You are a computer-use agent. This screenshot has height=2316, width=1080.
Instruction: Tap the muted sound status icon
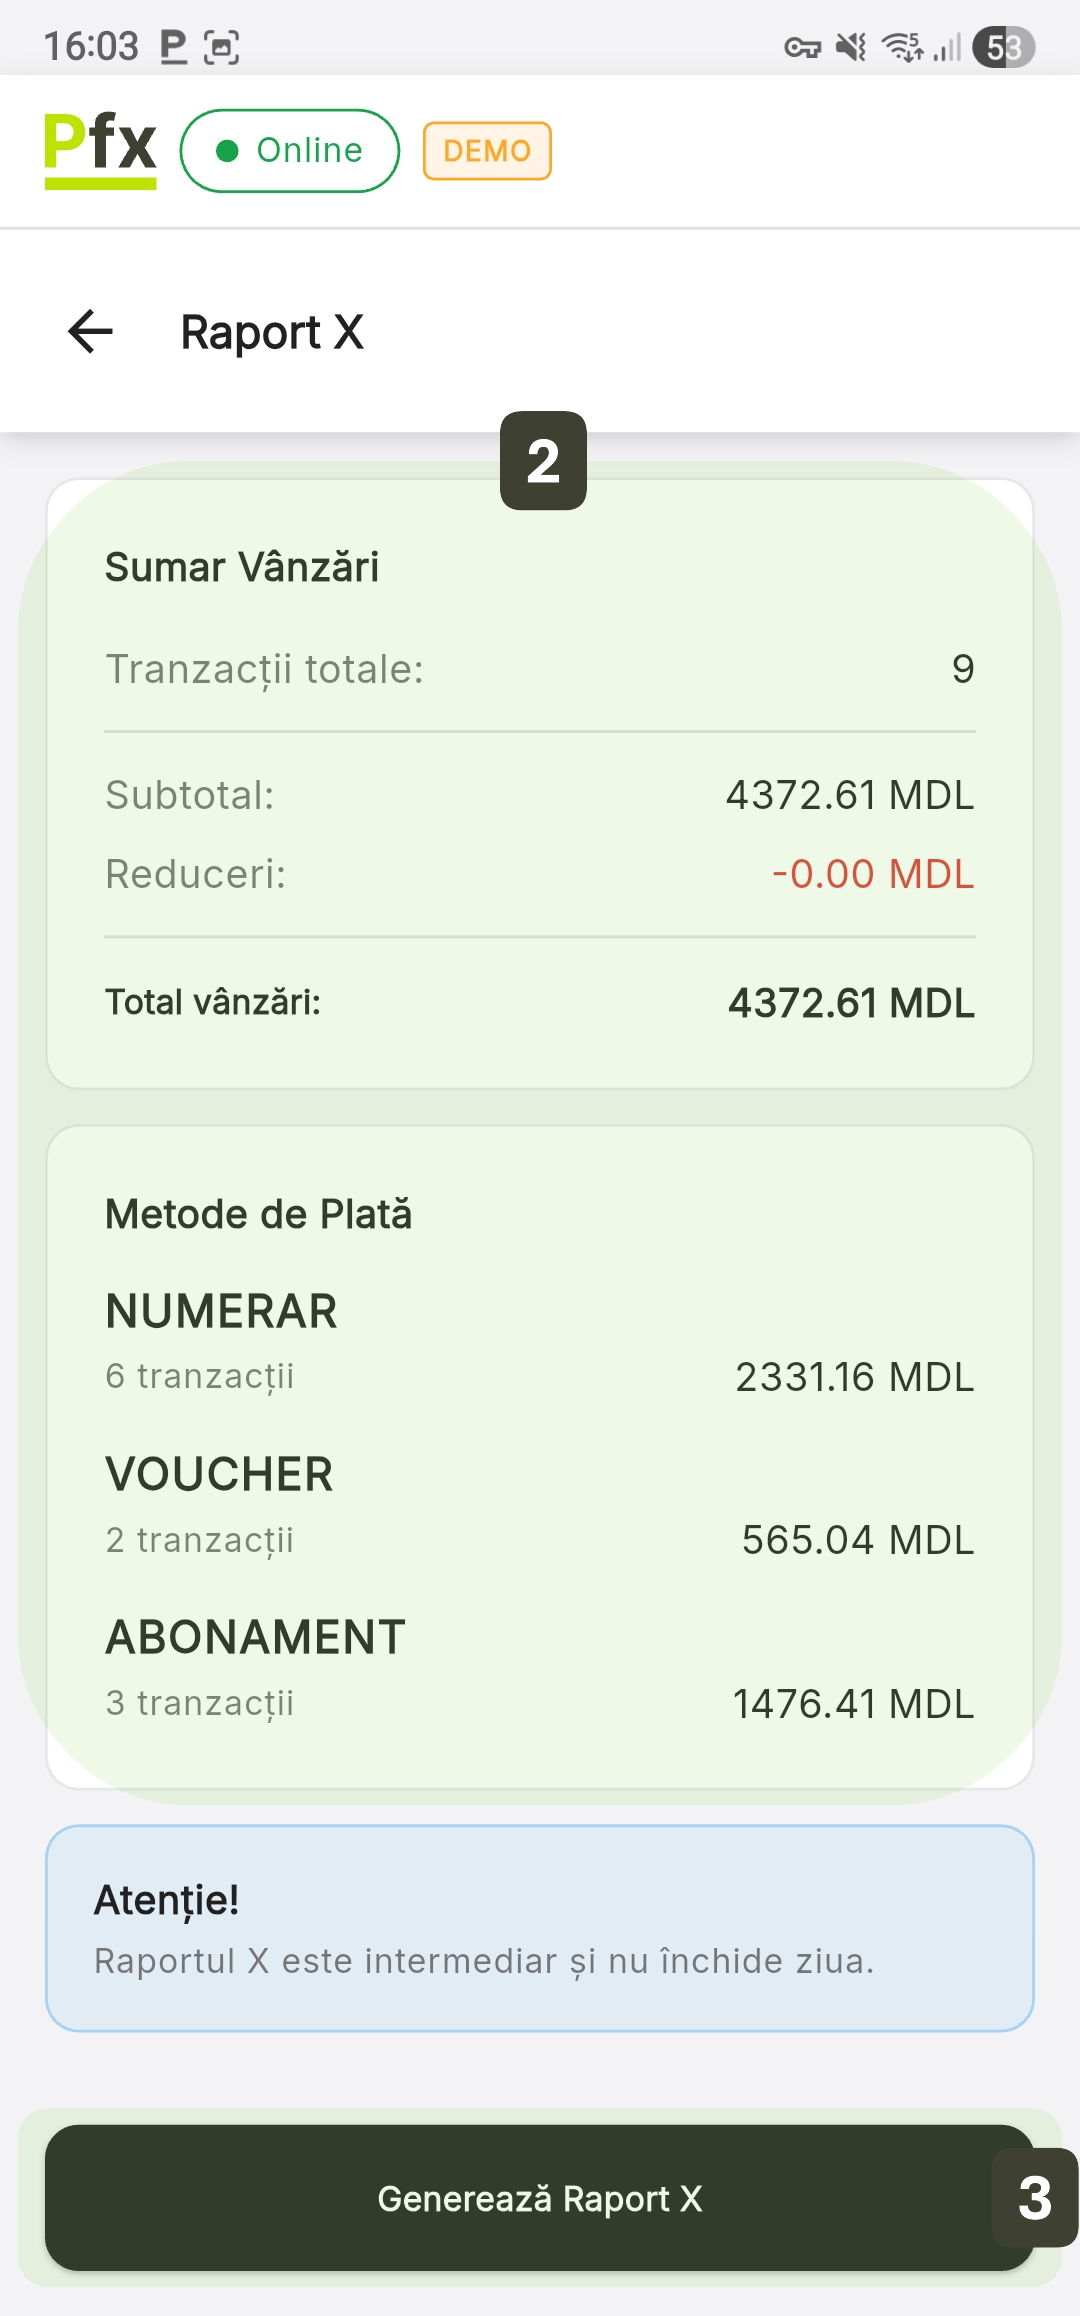[x=852, y=47]
